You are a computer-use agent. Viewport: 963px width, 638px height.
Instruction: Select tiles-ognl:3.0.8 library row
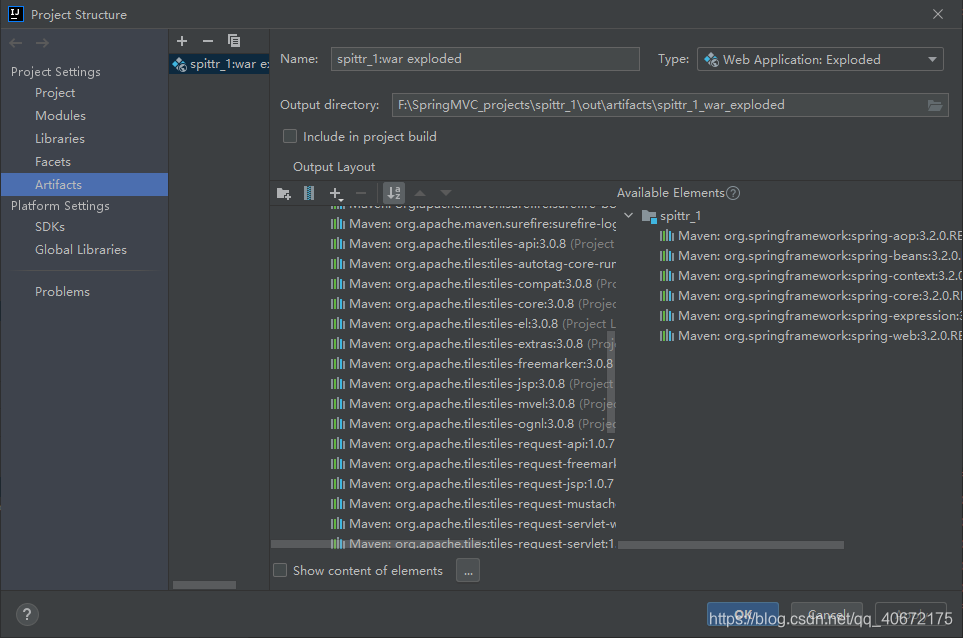point(473,424)
